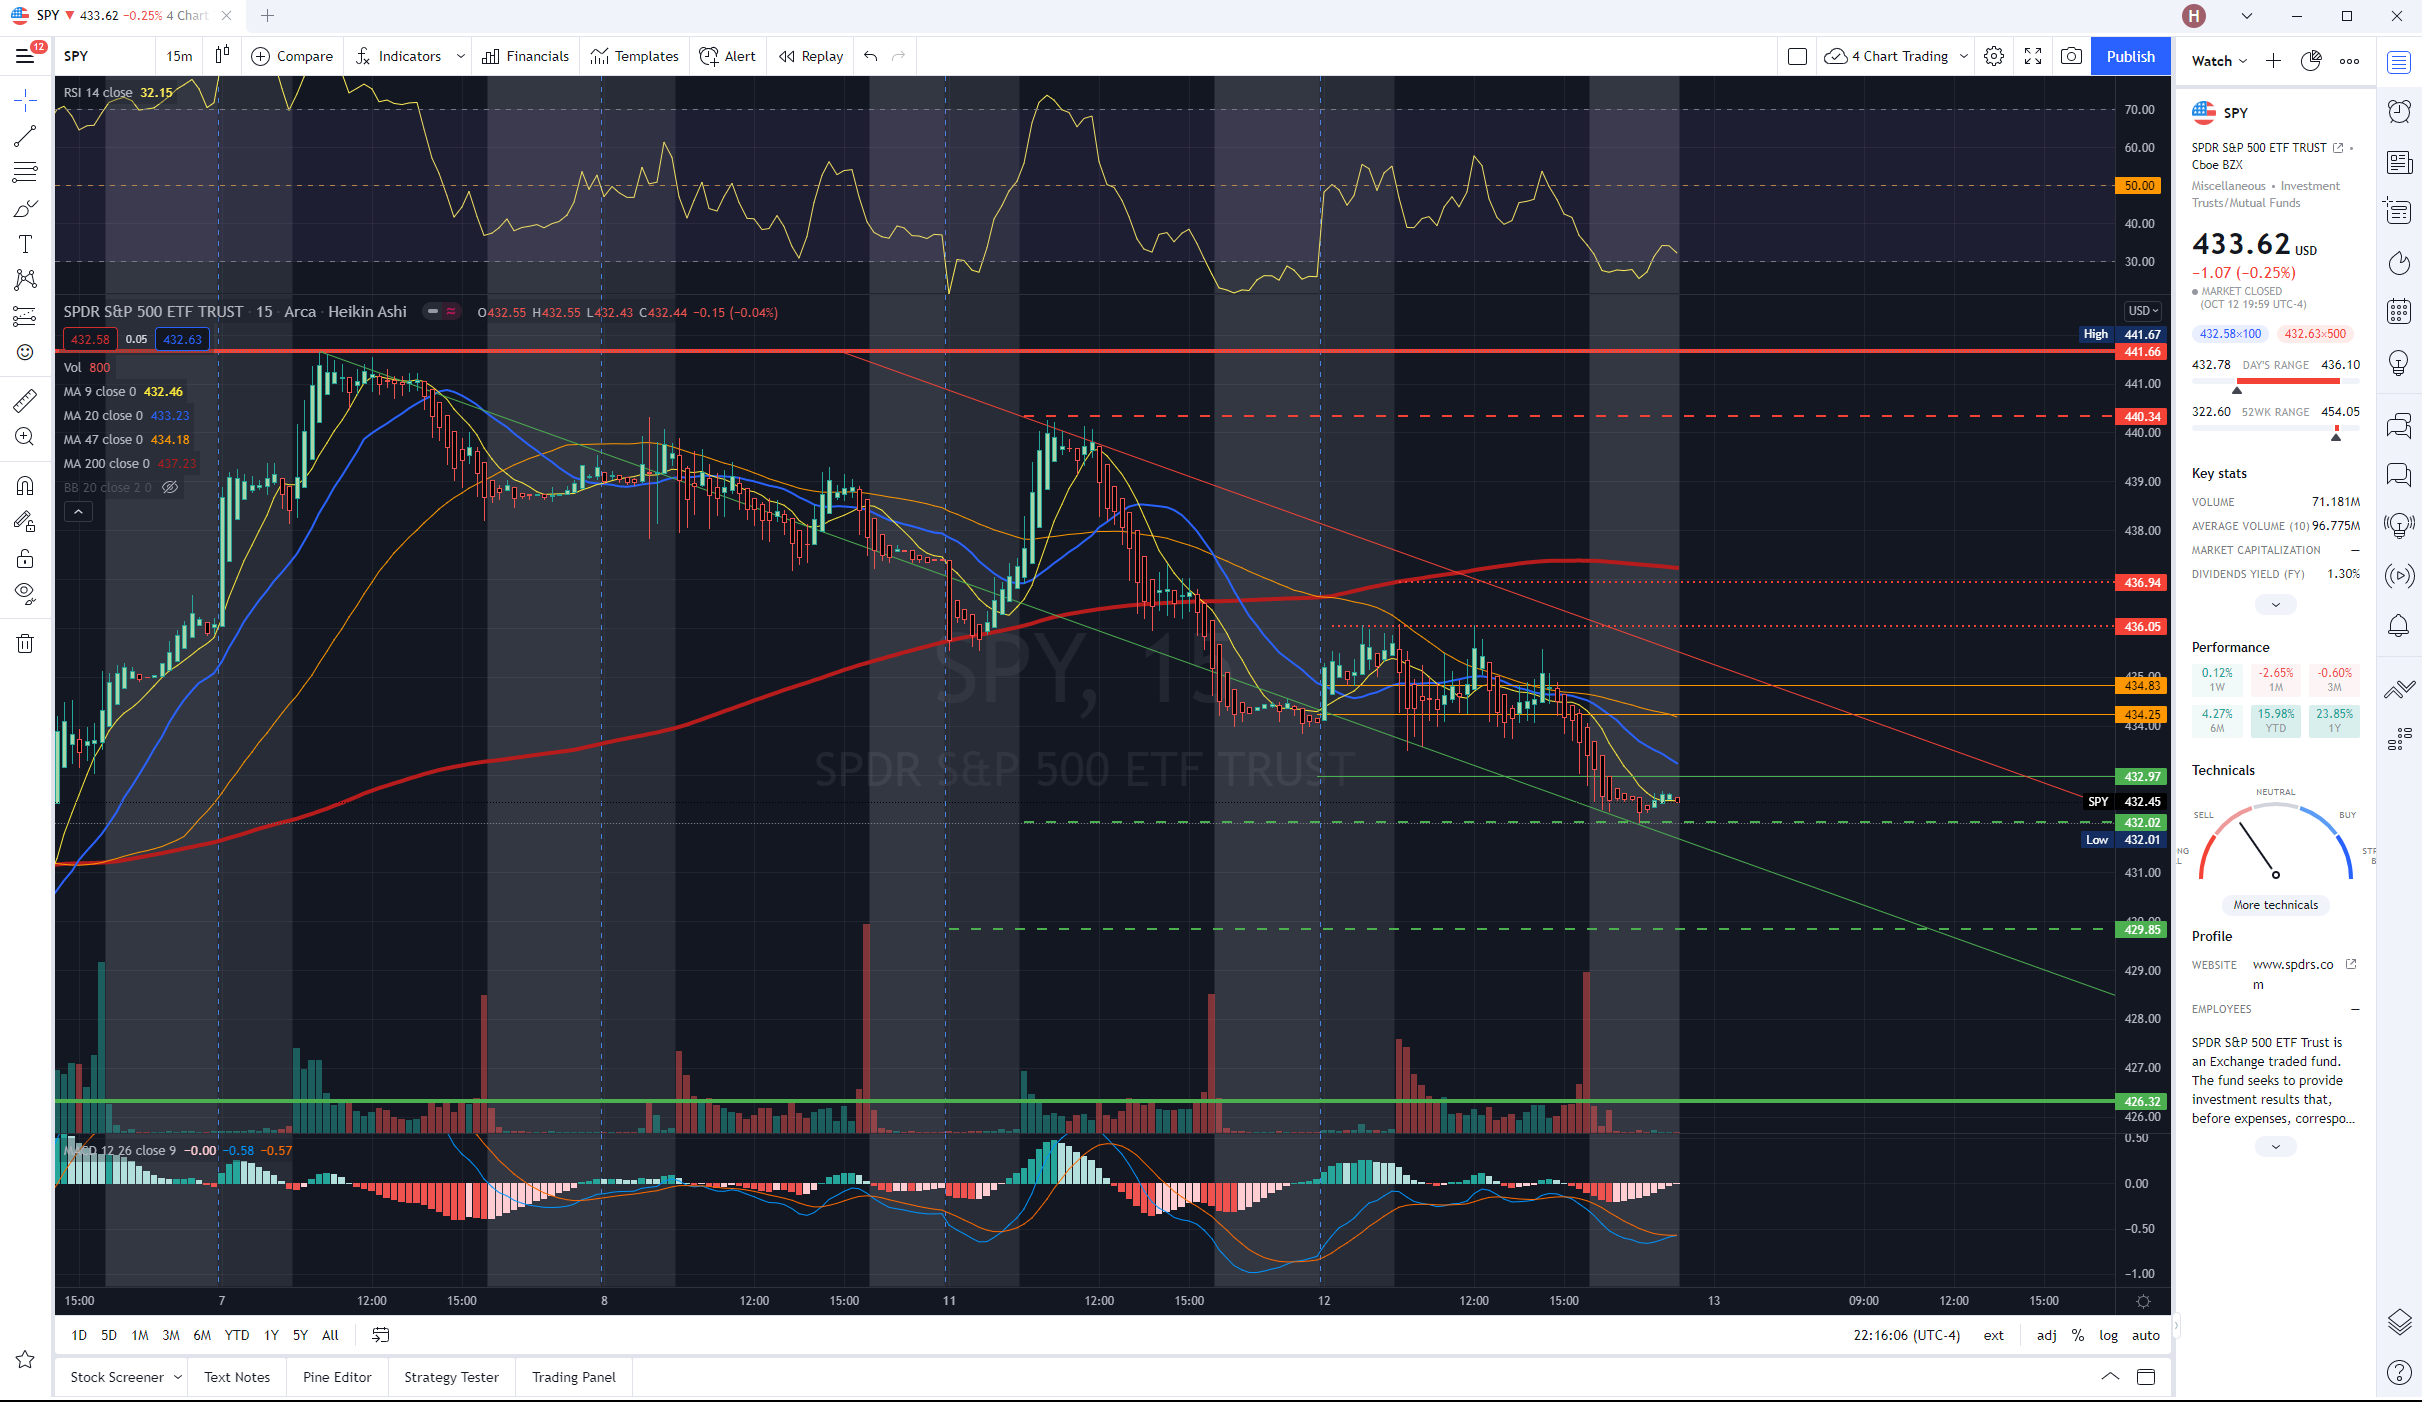Screen dimensions: 2422x1402
Task: Open www.spdrs.com website link
Action: coord(2293,974)
